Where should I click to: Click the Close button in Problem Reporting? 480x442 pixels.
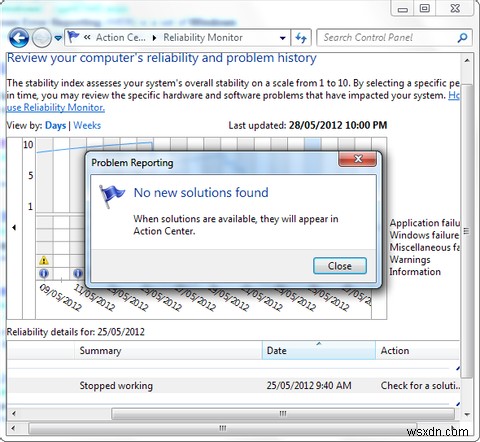[340, 266]
